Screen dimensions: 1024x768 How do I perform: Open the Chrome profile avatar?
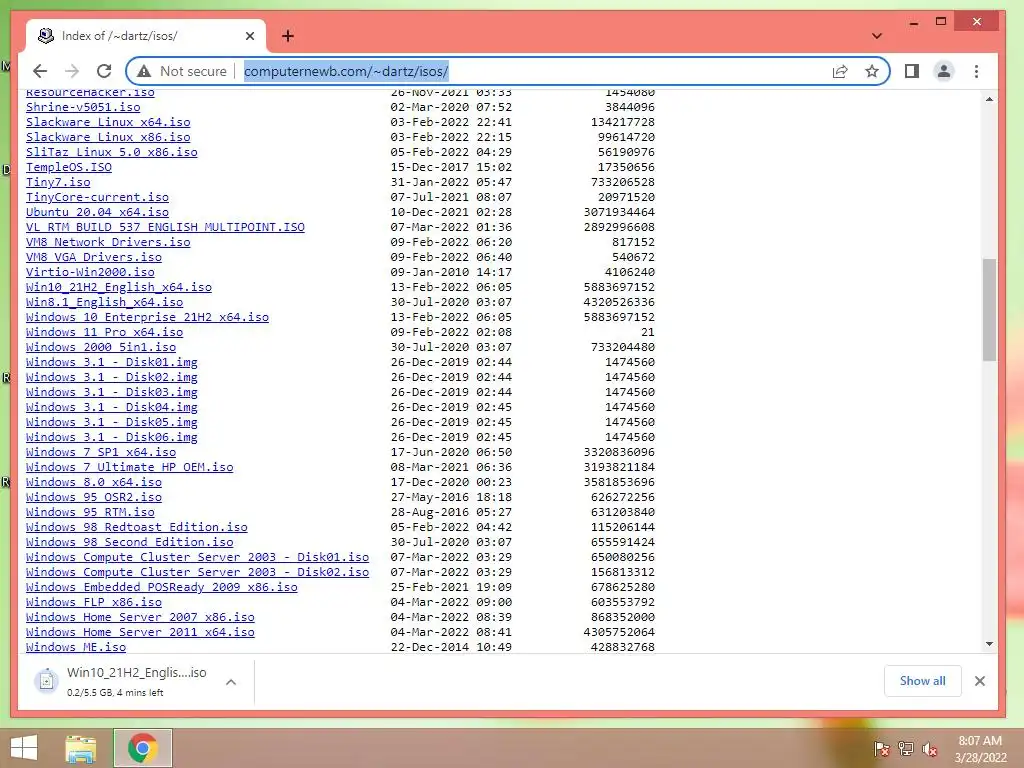click(944, 71)
